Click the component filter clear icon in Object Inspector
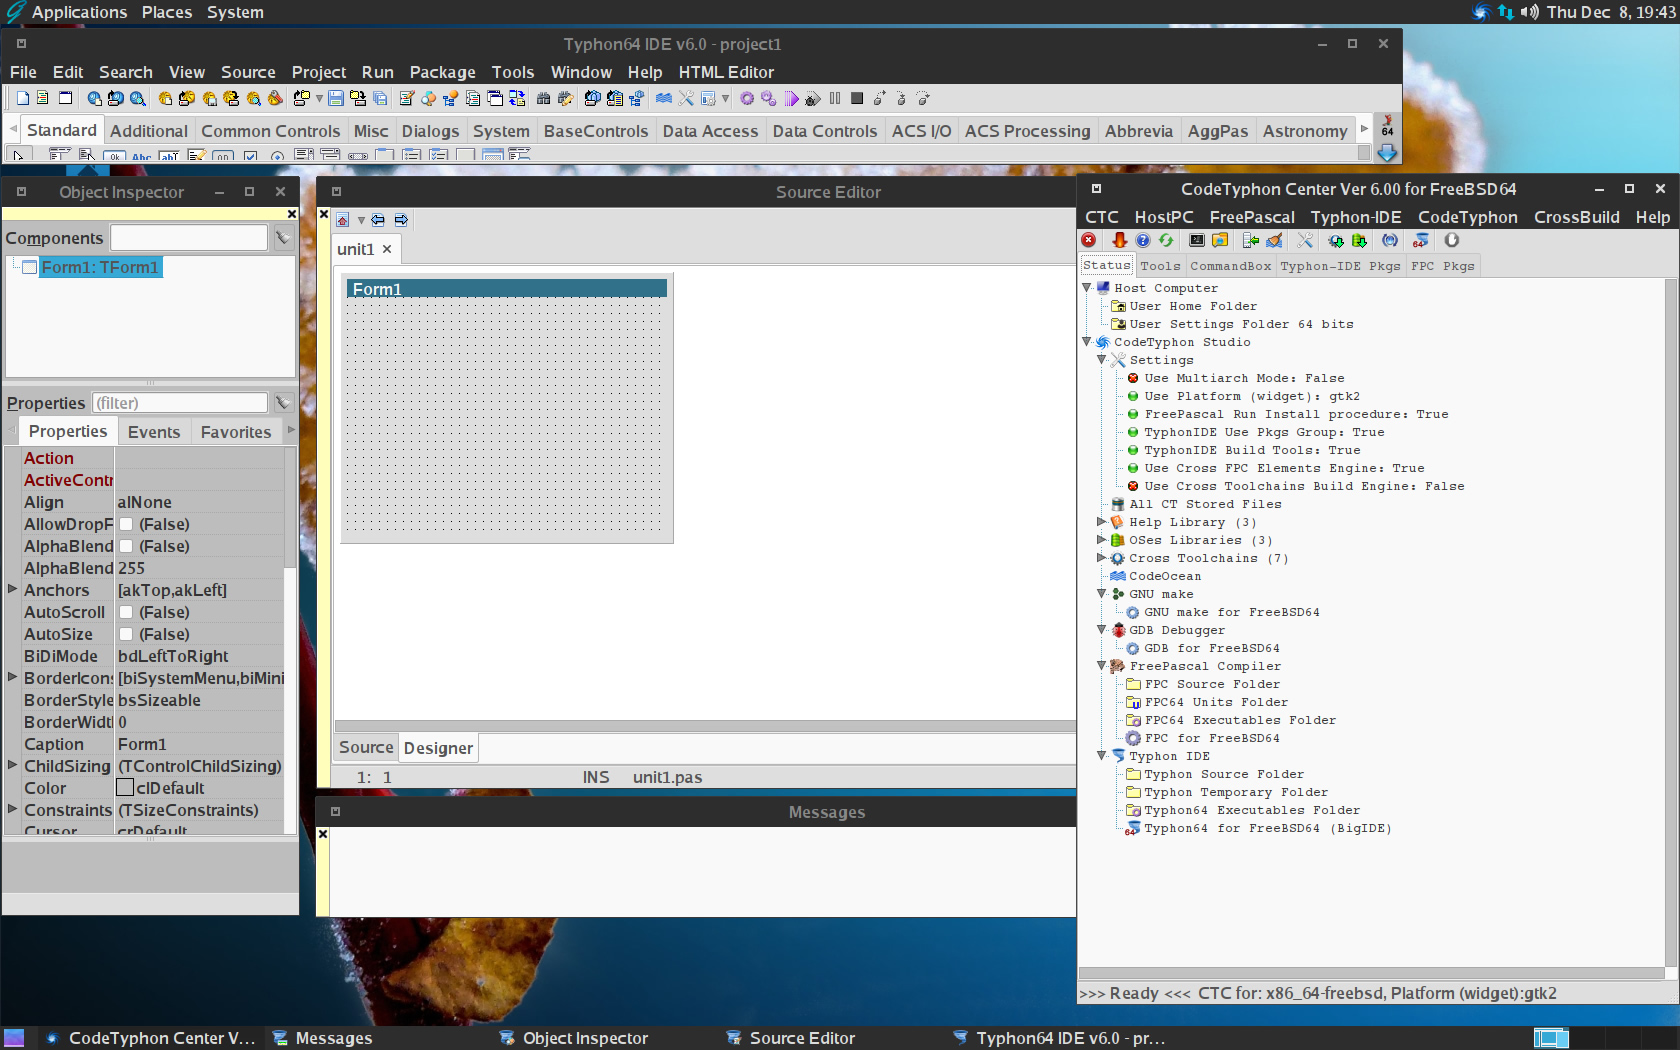 click(283, 238)
